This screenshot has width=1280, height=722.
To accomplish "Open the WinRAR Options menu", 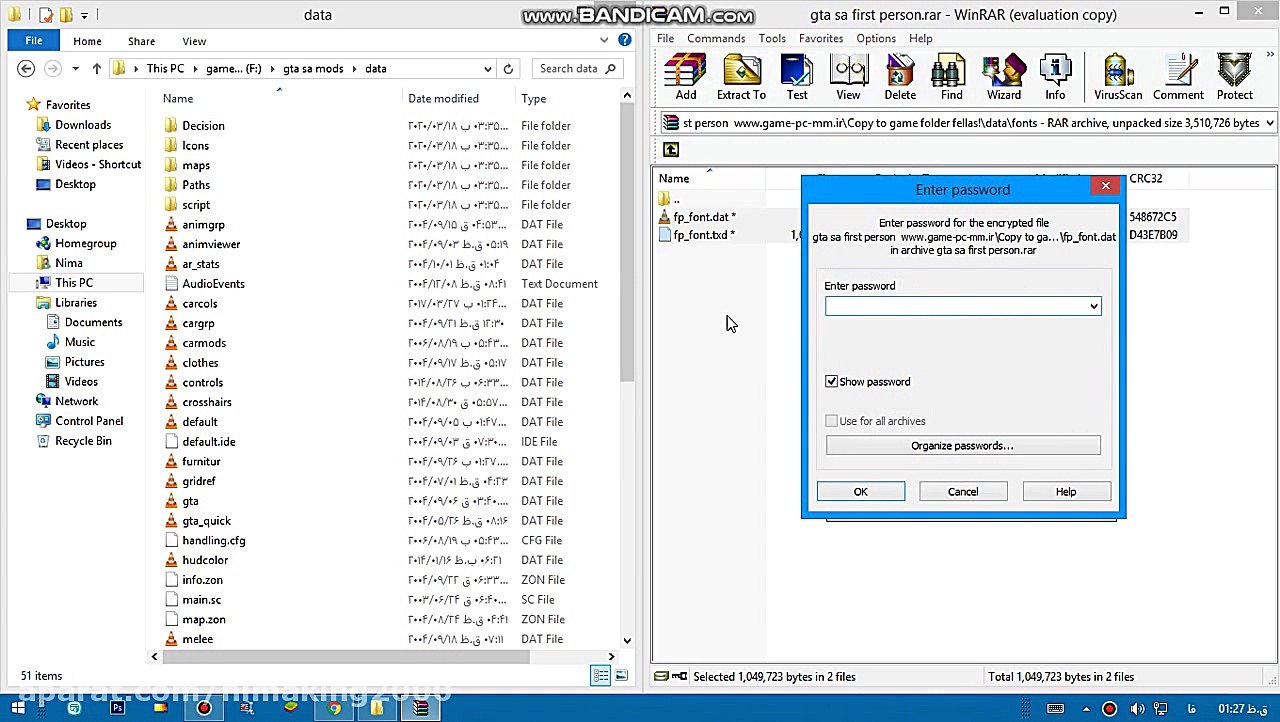I will (x=876, y=38).
